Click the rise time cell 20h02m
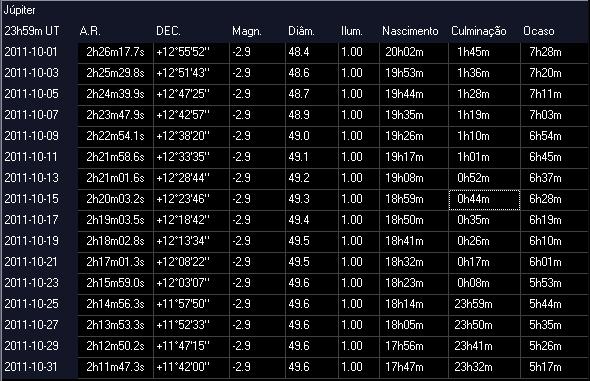 point(414,52)
